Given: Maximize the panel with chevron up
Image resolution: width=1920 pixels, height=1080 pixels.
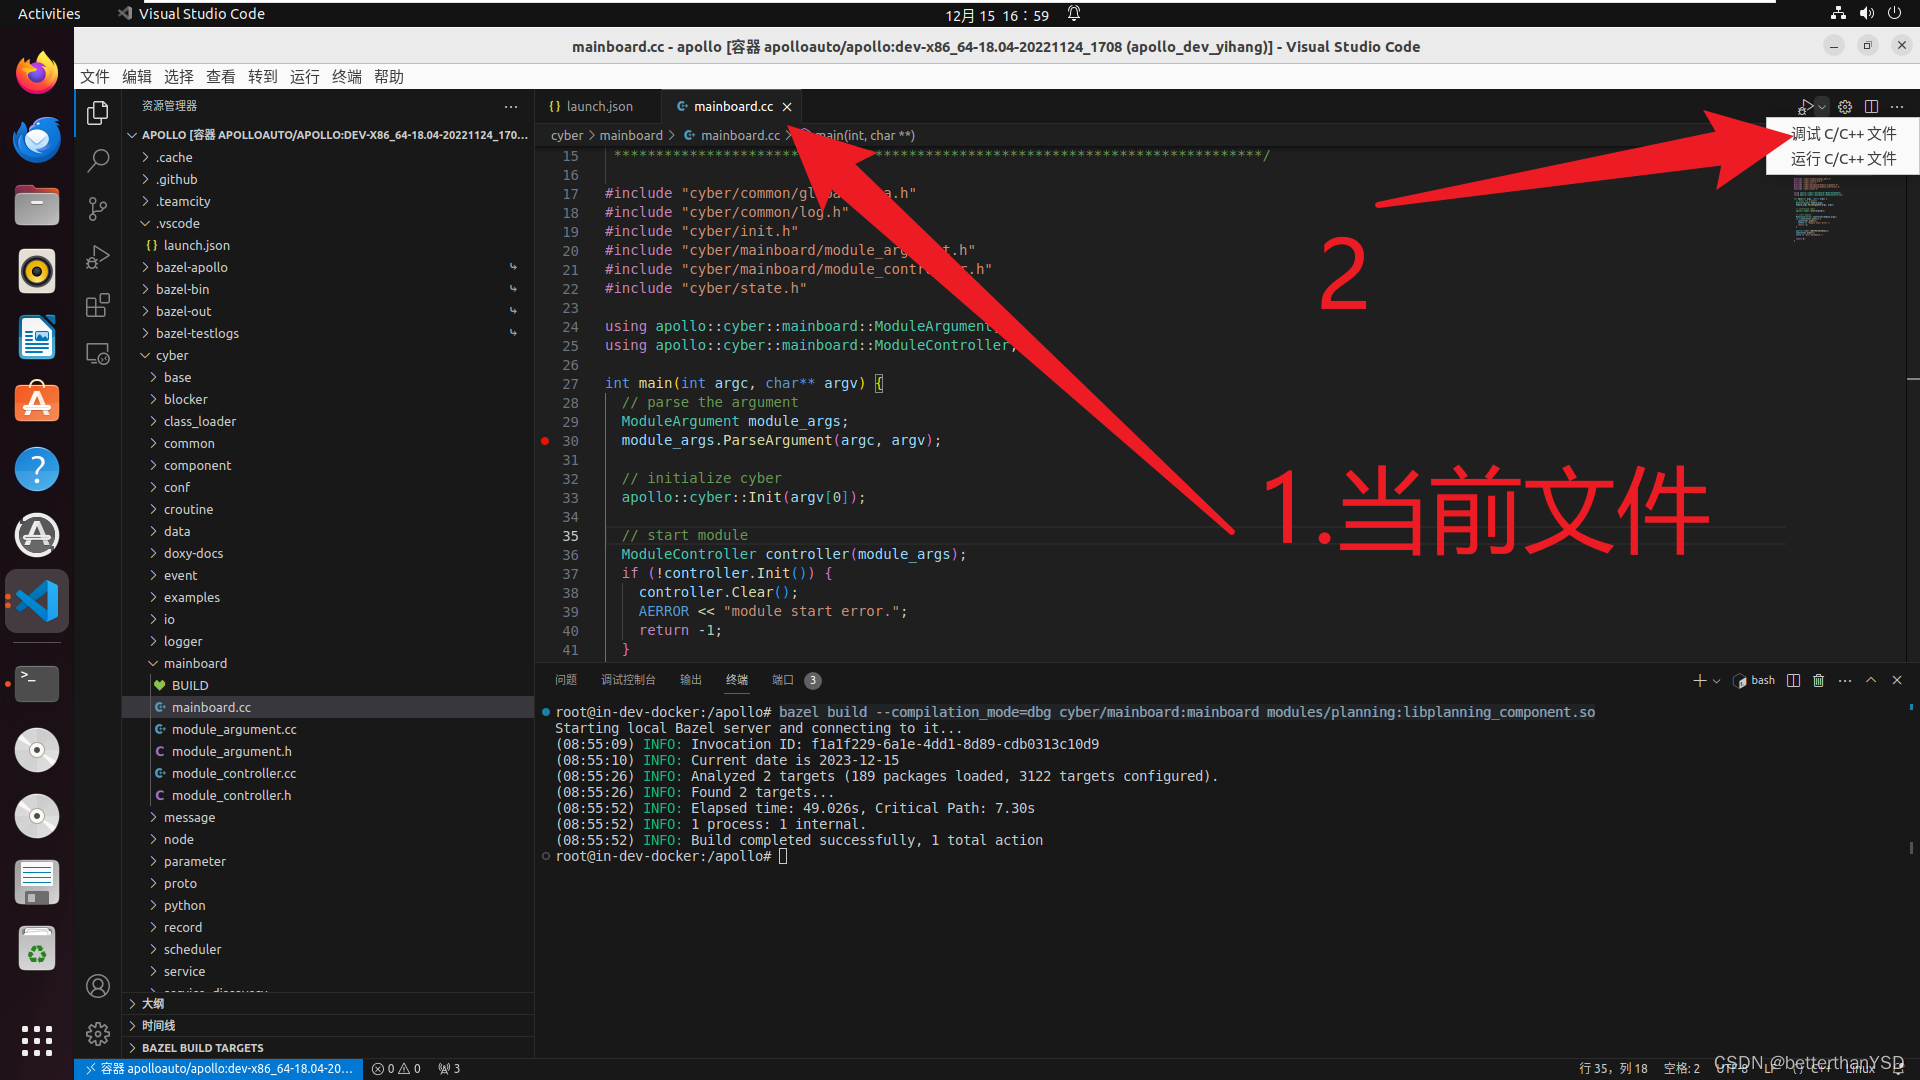Looking at the screenshot, I should click(1871, 680).
